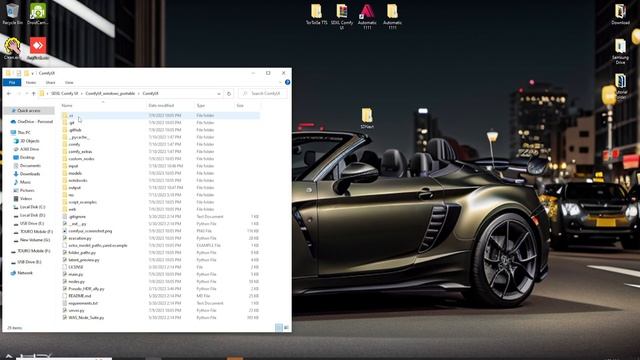This screenshot has height=360, width=640.
Task: Select the OneDrive - Personal cloud icon
Action: tap(13, 122)
